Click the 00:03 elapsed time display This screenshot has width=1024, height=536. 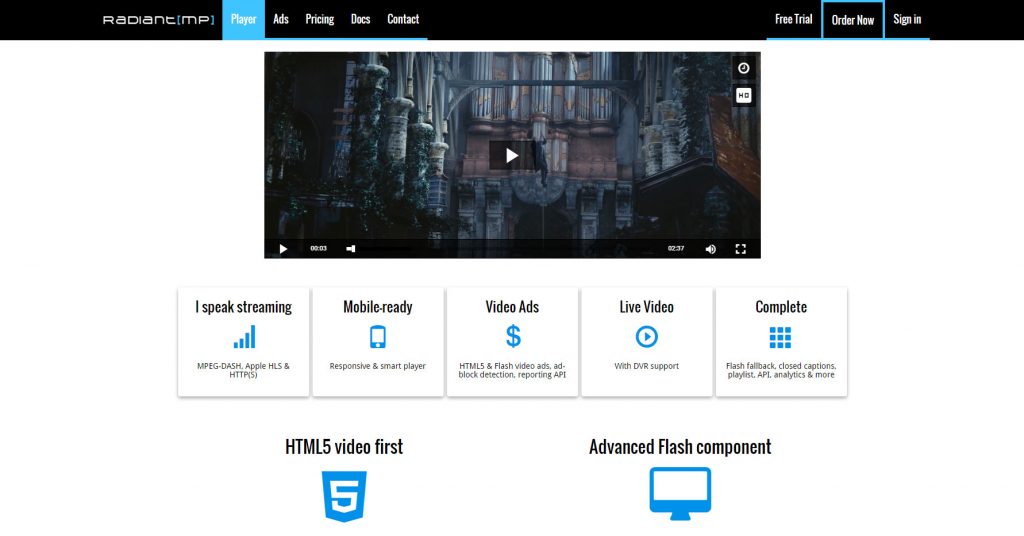(318, 249)
